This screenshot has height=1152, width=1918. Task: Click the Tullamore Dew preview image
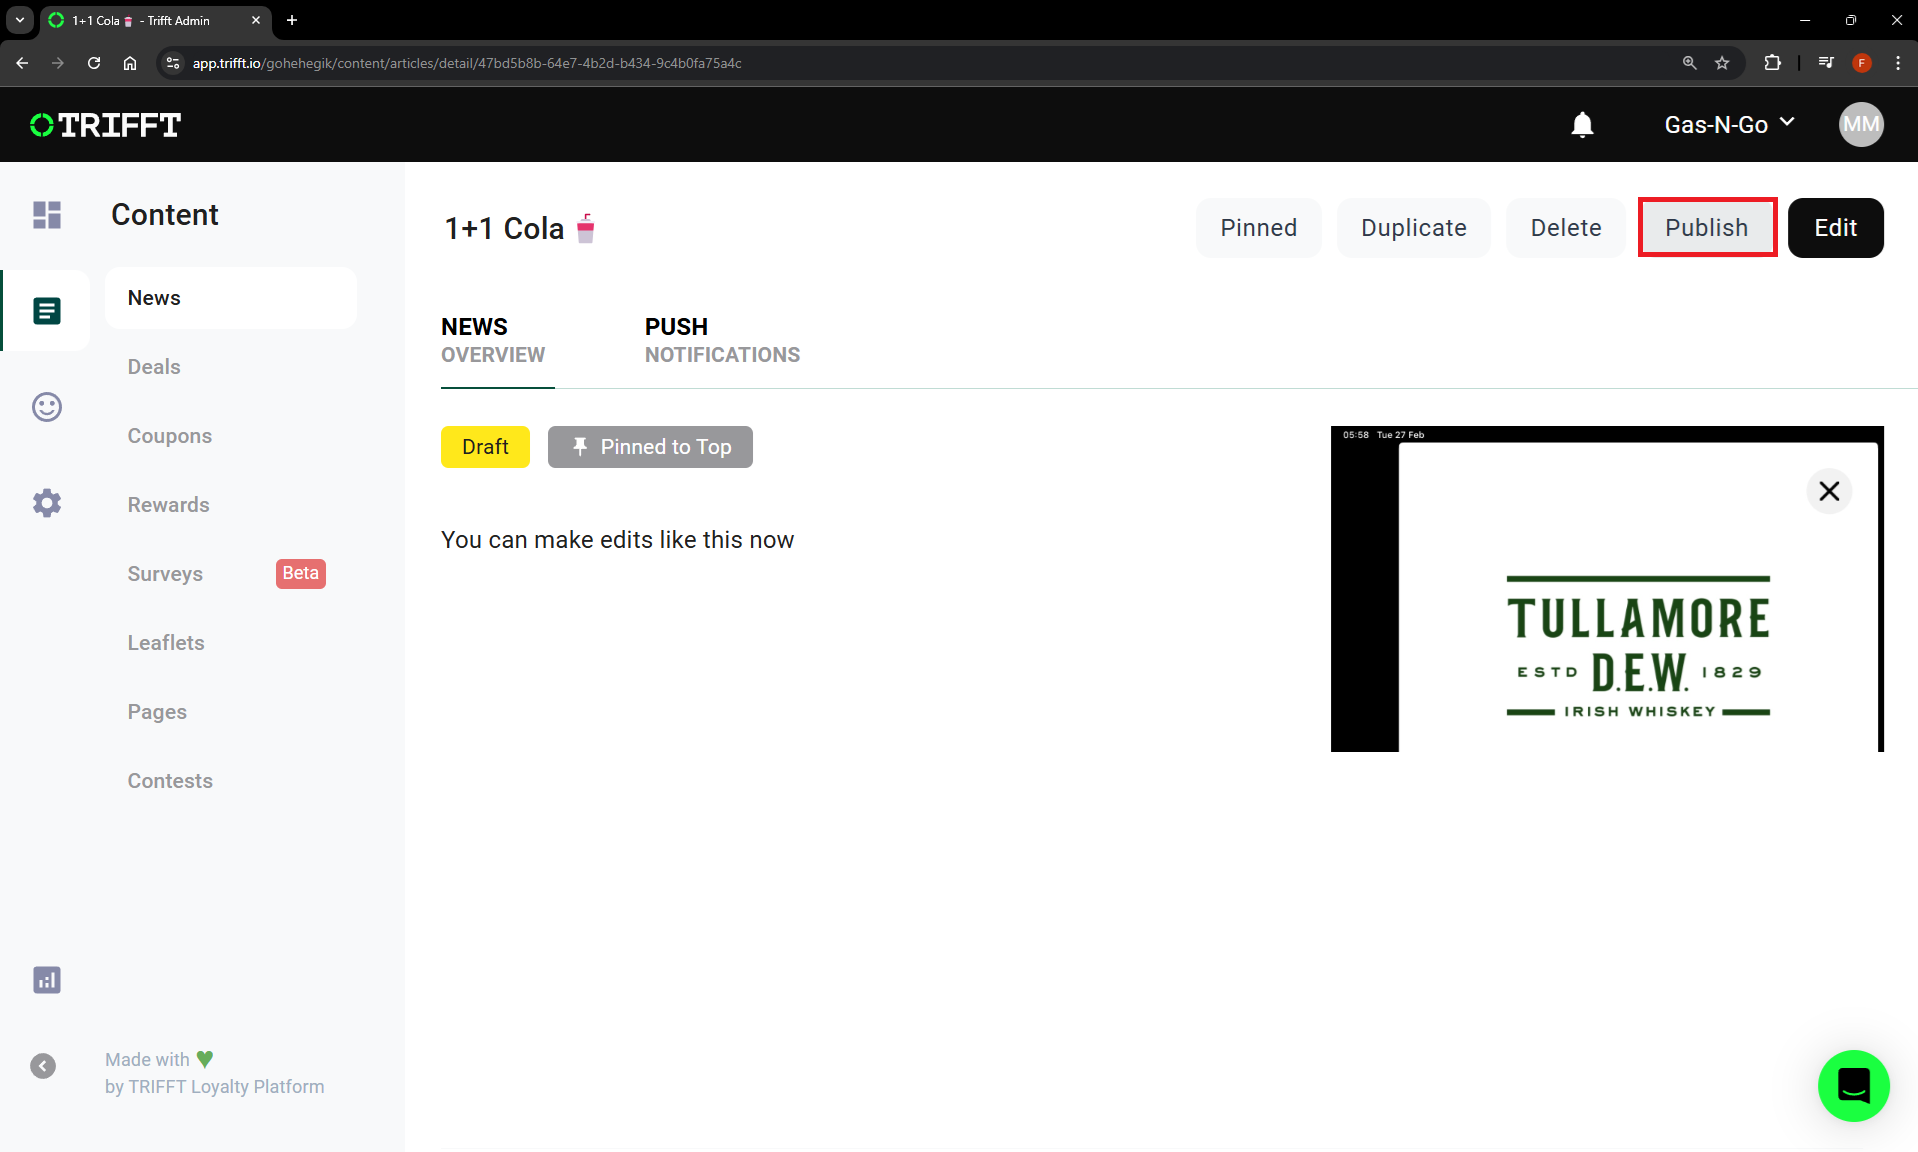[x=1607, y=589]
